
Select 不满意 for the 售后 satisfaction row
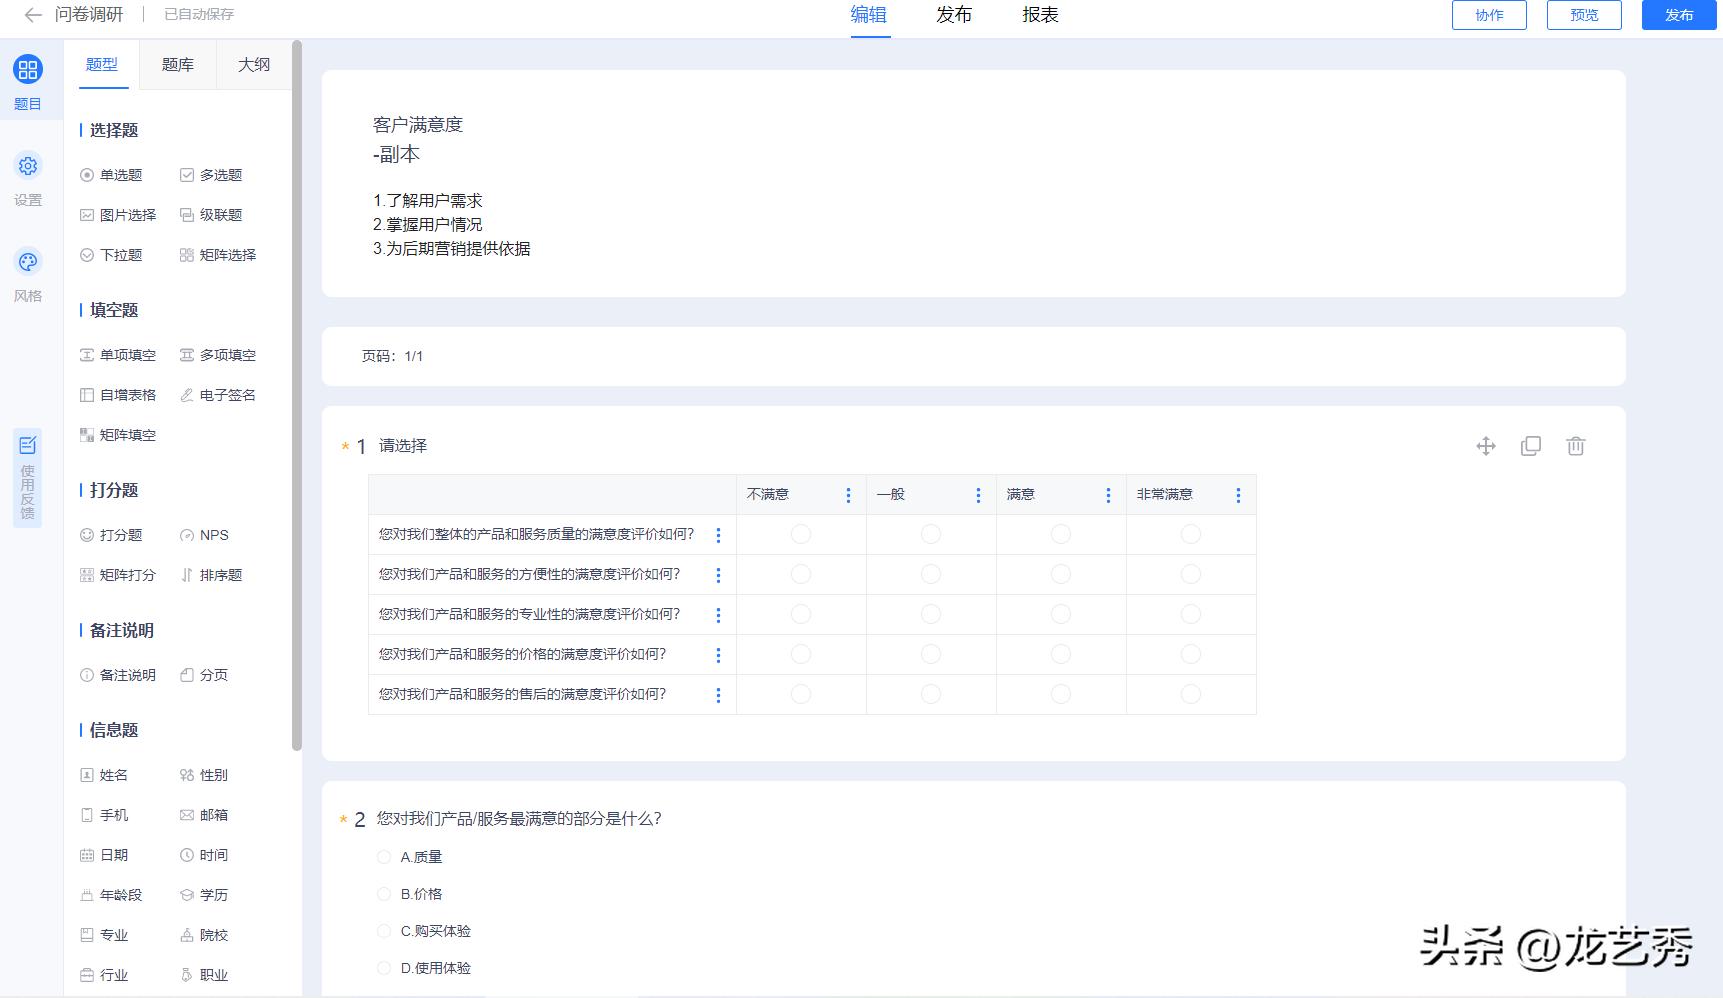800,694
